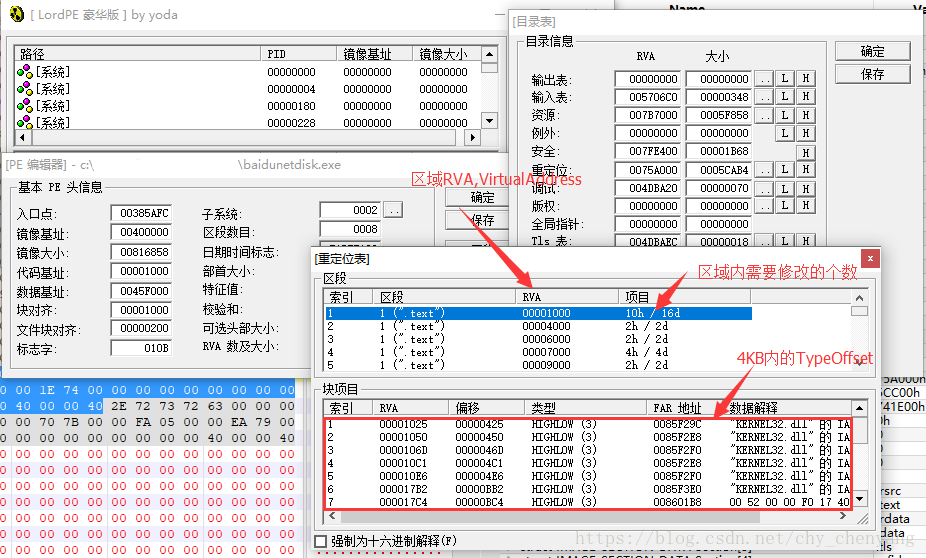Image resolution: width=926 pixels, height=558 pixels.
Task: Click the 块项目 horizontal scroll-right arrow
Action: tap(843, 515)
